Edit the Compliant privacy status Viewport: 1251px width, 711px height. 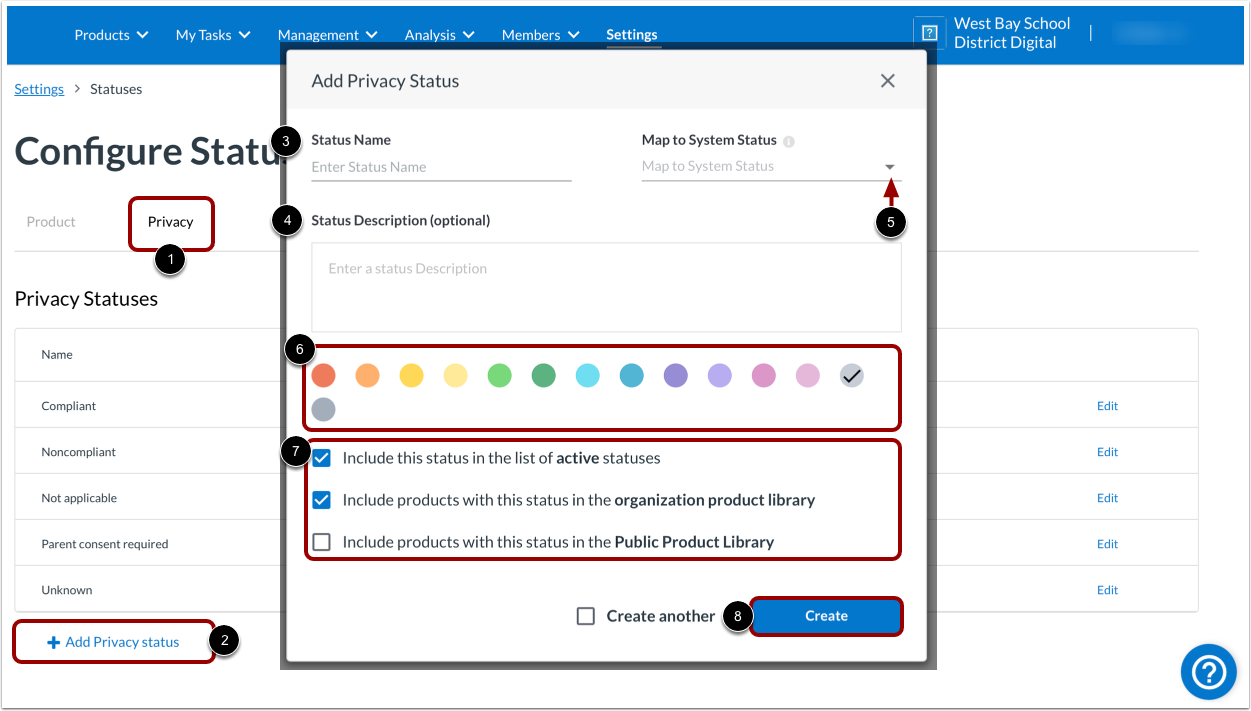click(x=1107, y=405)
